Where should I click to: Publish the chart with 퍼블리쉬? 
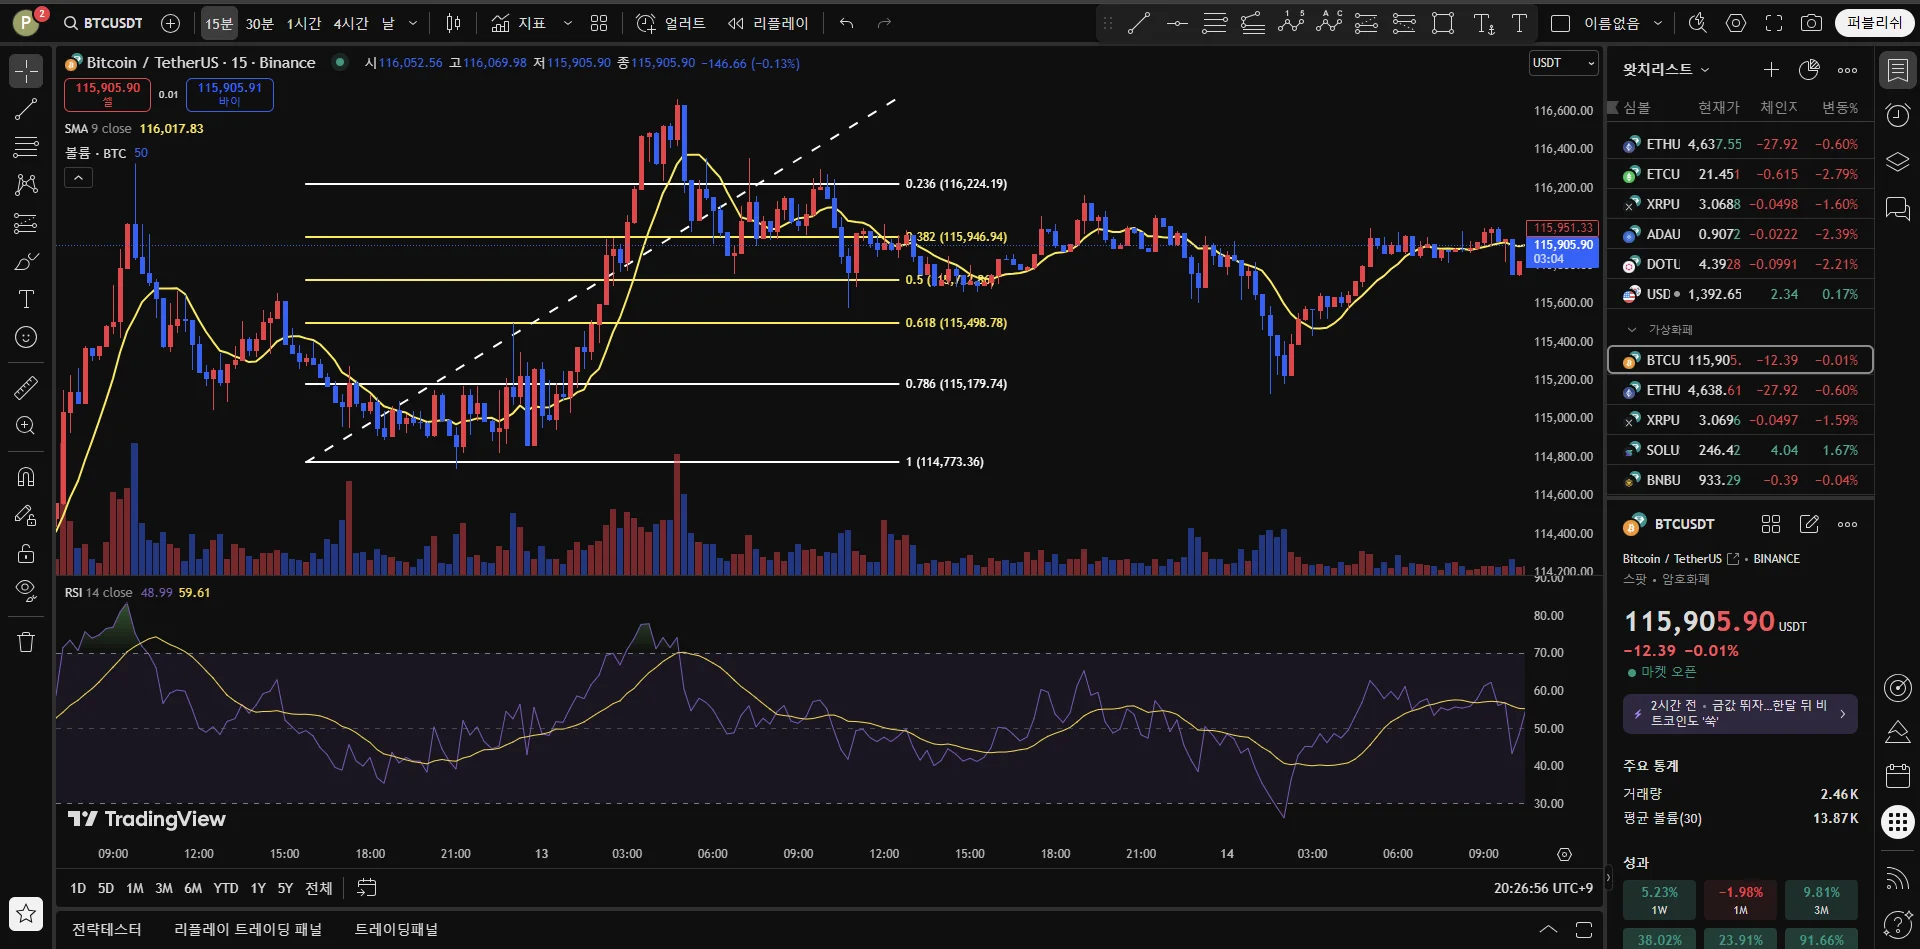tap(1874, 23)
